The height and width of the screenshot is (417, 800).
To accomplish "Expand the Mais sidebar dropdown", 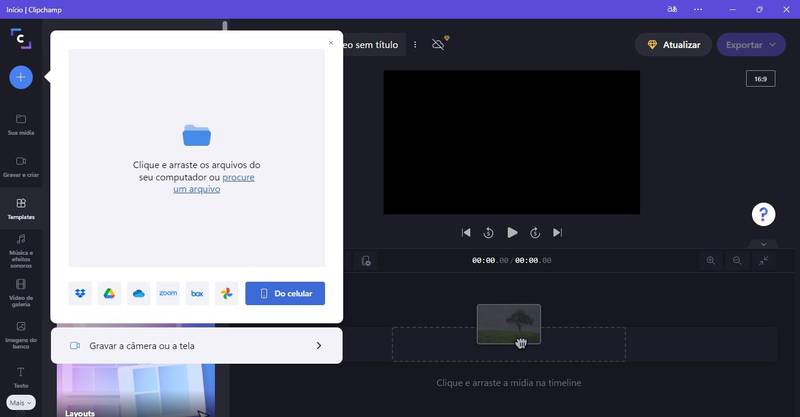I will [x=21, y=403].
